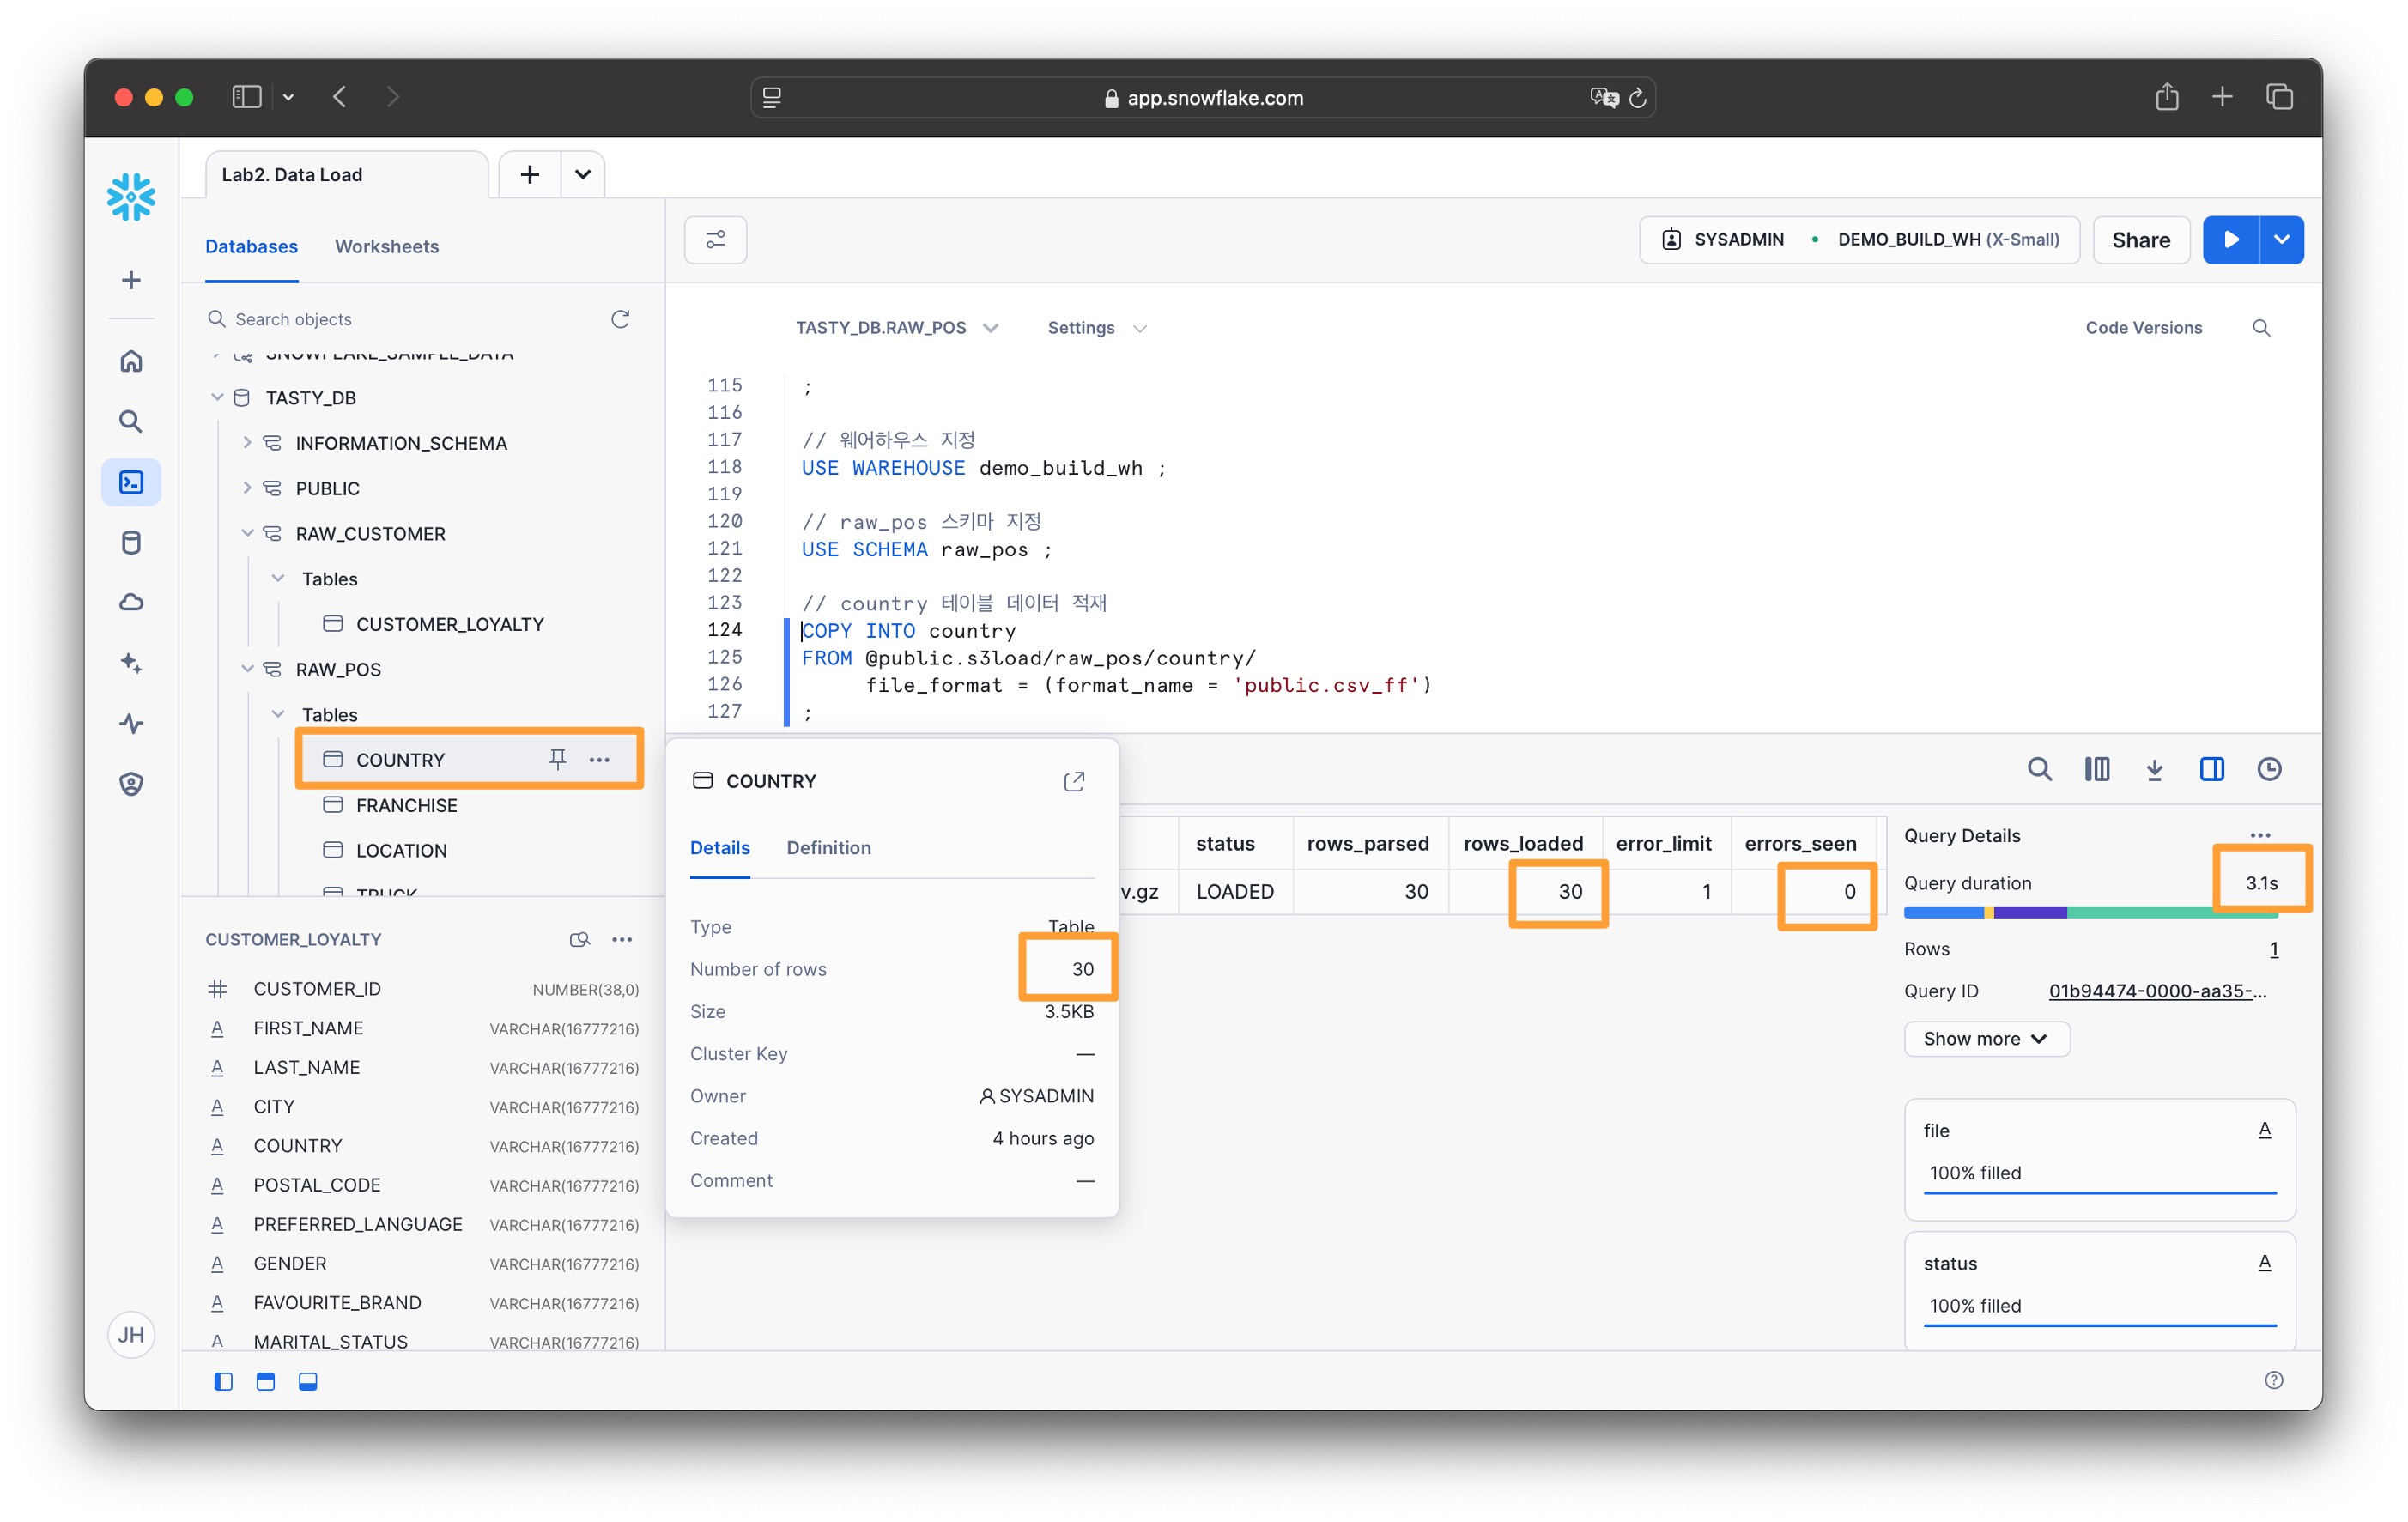Toggle the left sidebar panel visibility

pyautogui.click(x=223, y=1381)
